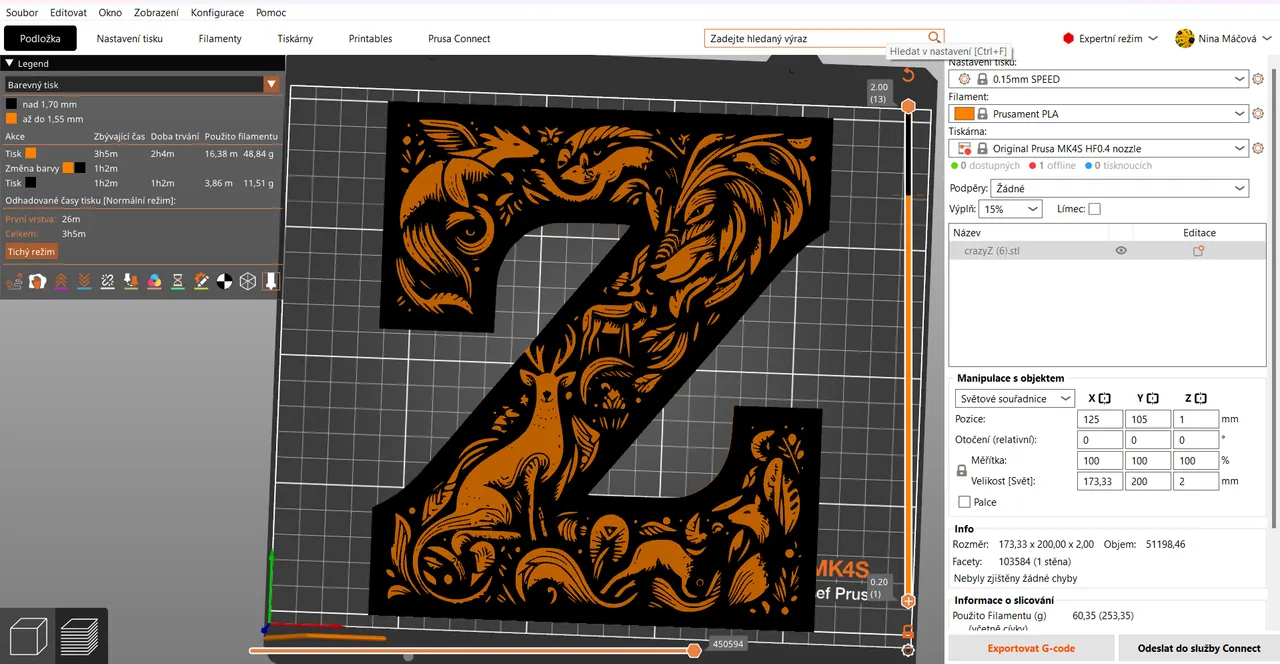Toggle pause print markers via the hourglass icon

point(178,281)
